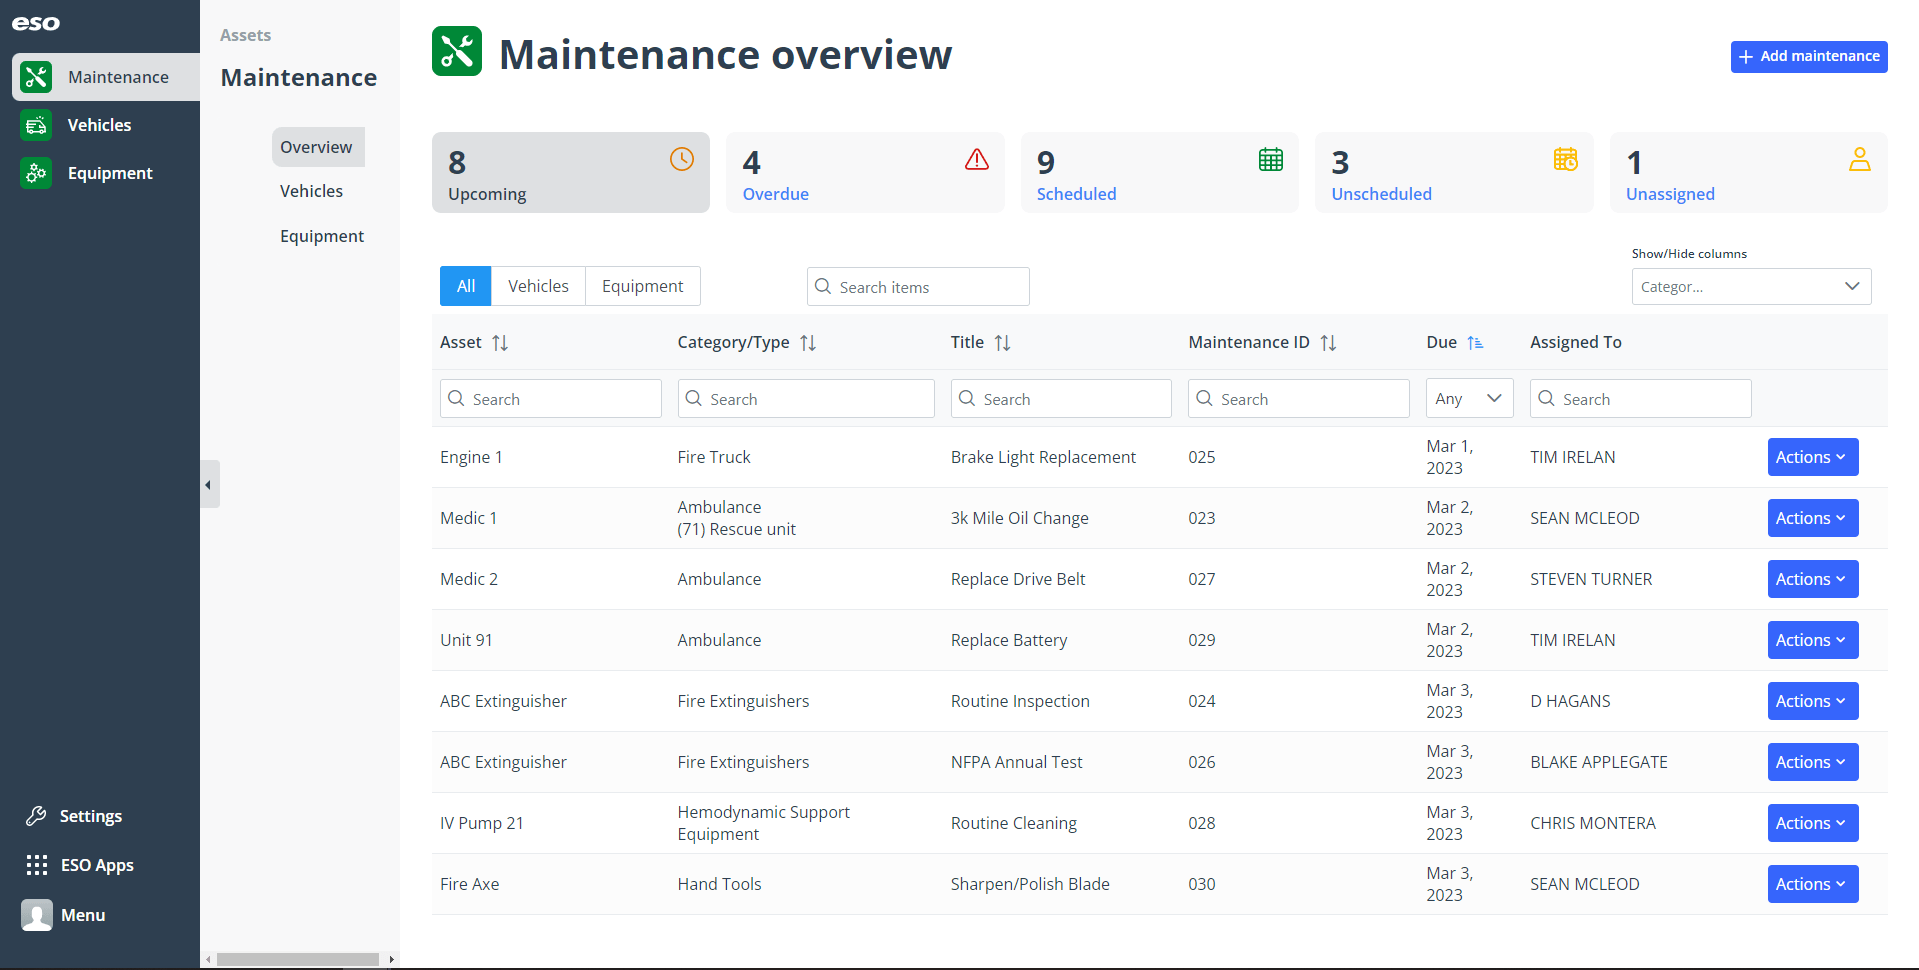Toggle Due column sort order

[1475, 343]
